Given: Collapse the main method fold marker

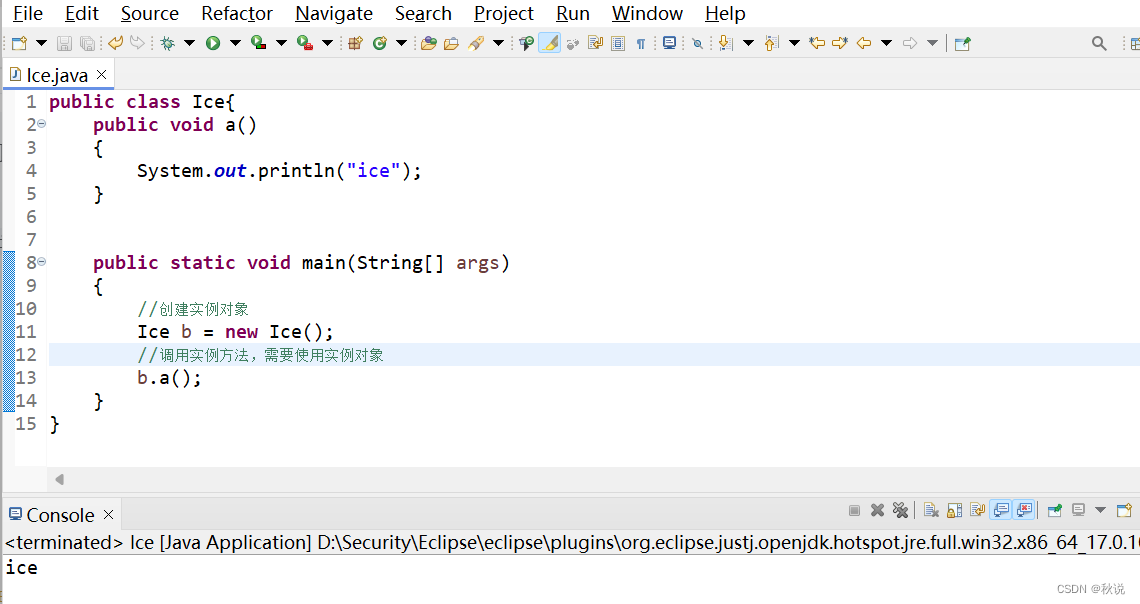Looking at the screenshot, I should (41, 262).
